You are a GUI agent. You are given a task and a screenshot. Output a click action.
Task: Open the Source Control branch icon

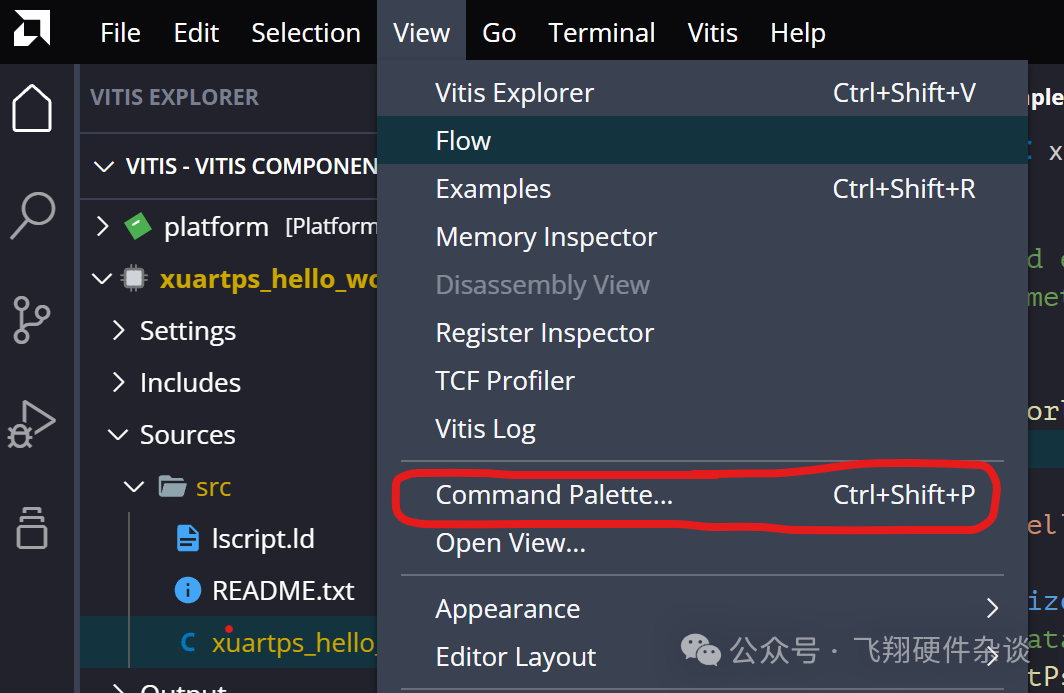point(31,320)
